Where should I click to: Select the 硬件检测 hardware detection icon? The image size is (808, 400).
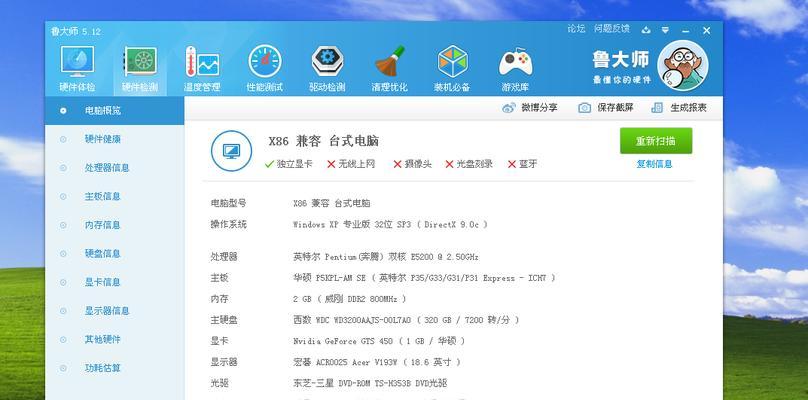click(x=140, y=62)
